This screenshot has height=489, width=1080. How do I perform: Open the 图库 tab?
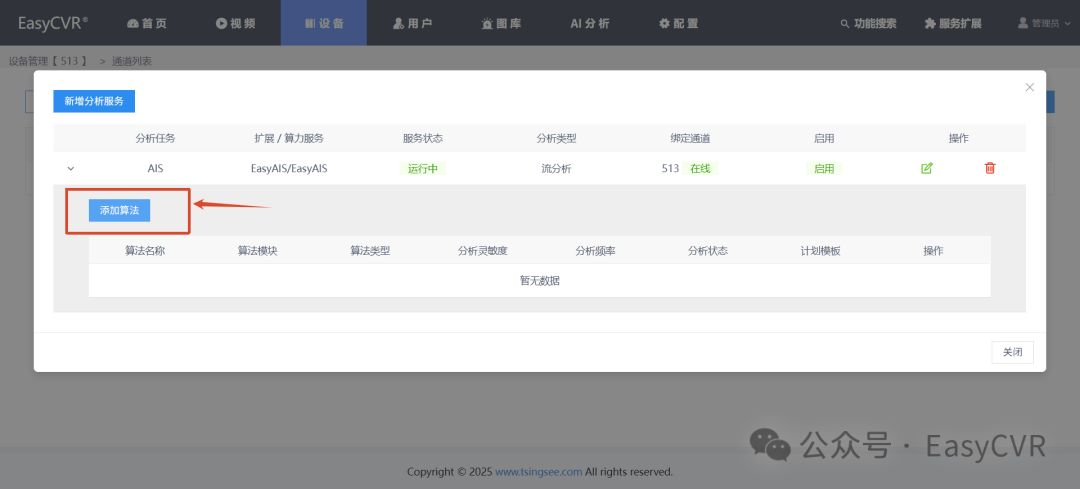point(501,23)
